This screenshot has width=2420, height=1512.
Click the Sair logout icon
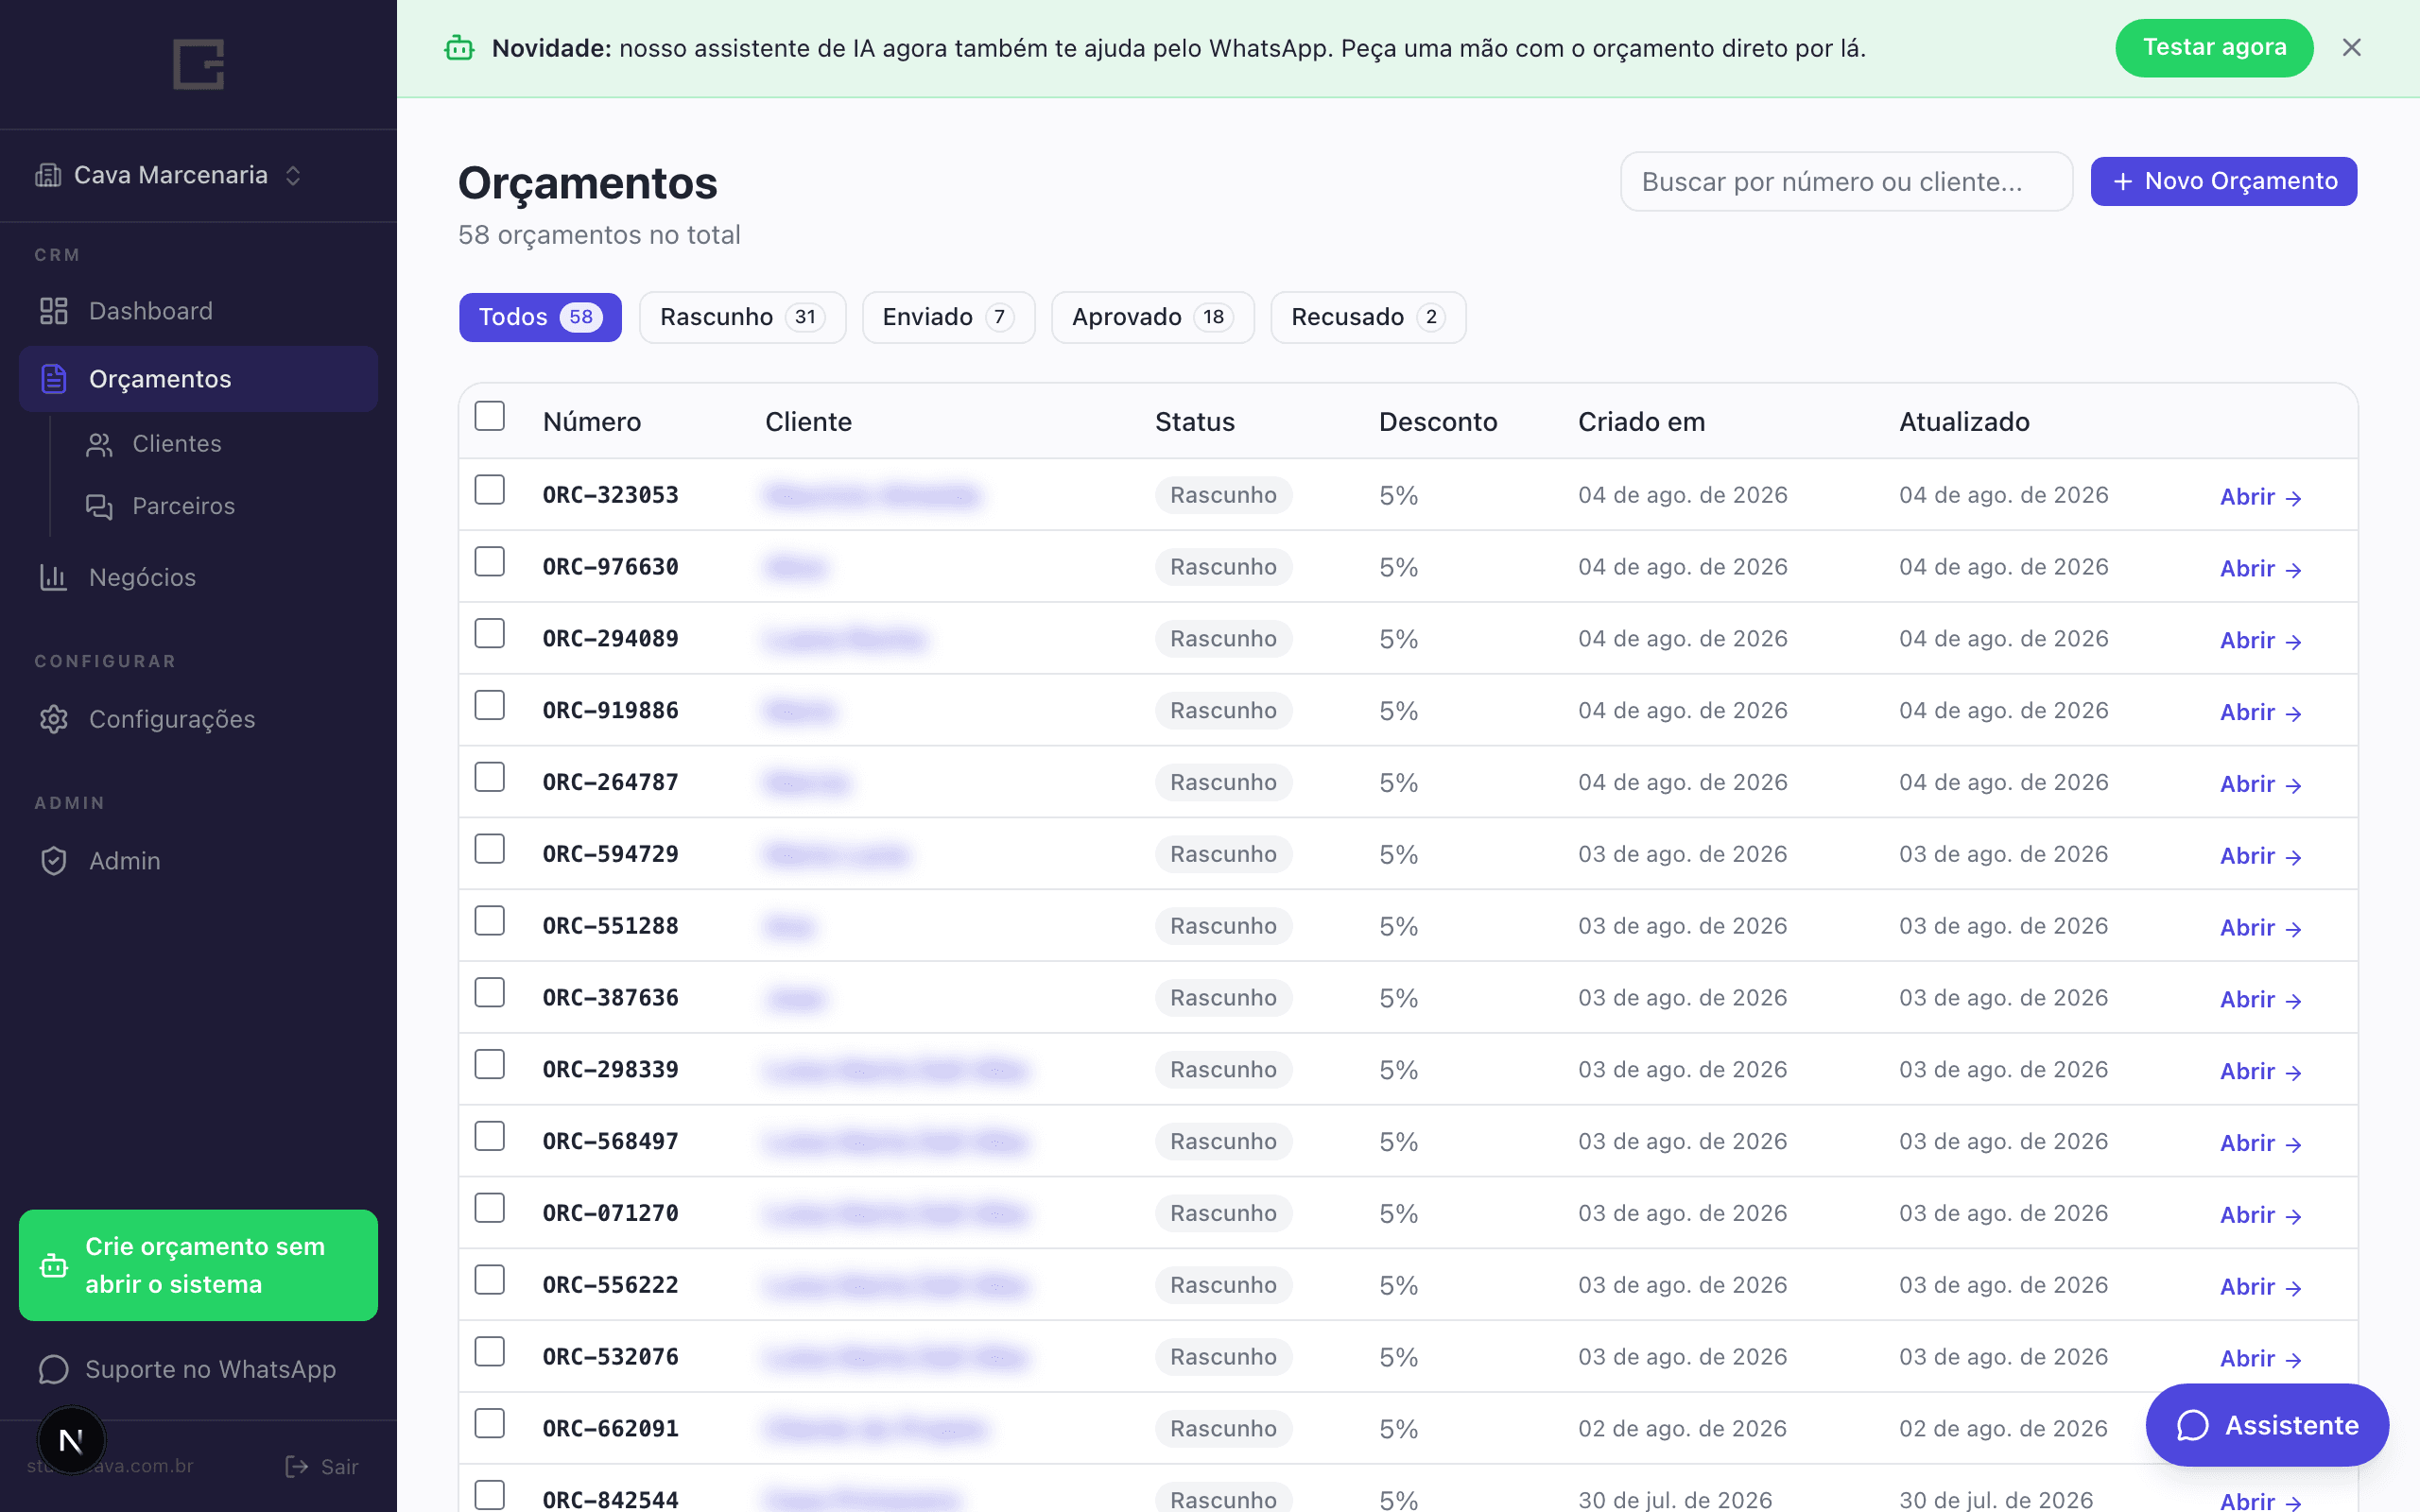point(296,1466)
